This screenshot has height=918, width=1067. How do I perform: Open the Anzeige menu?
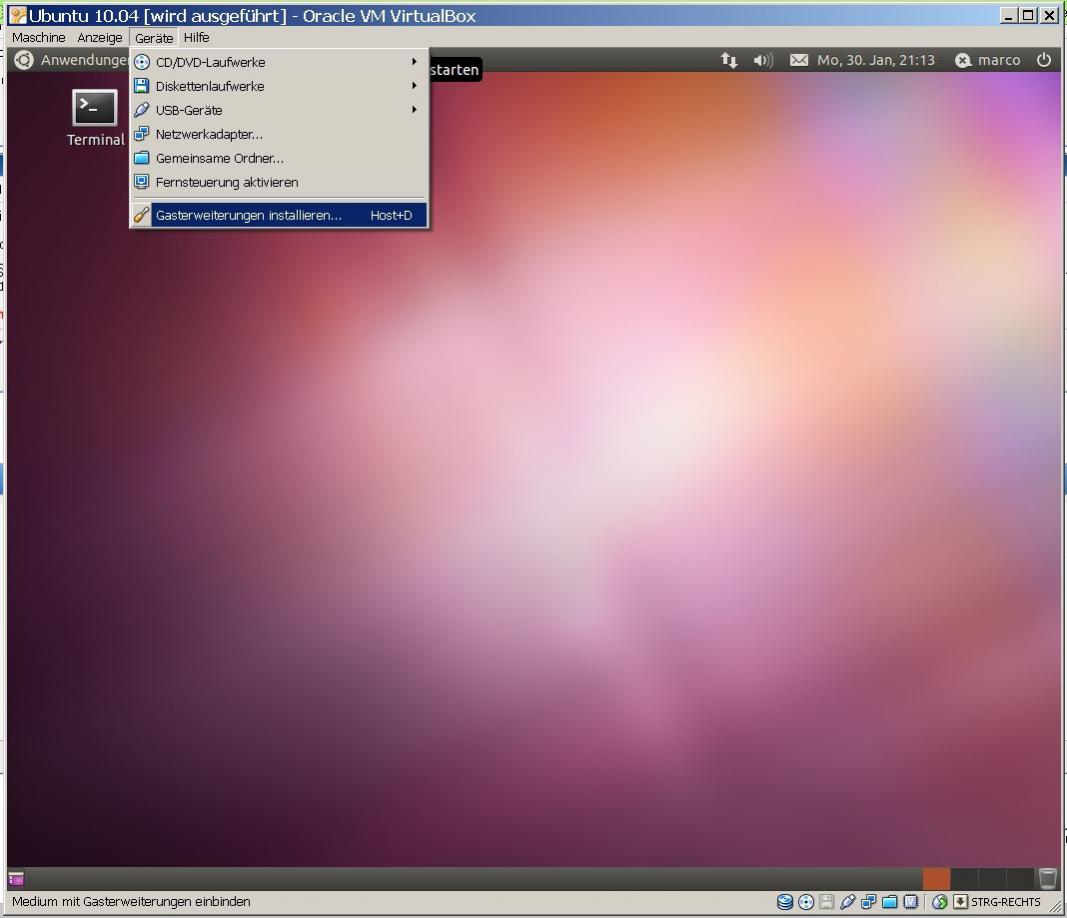click(100, 37)
